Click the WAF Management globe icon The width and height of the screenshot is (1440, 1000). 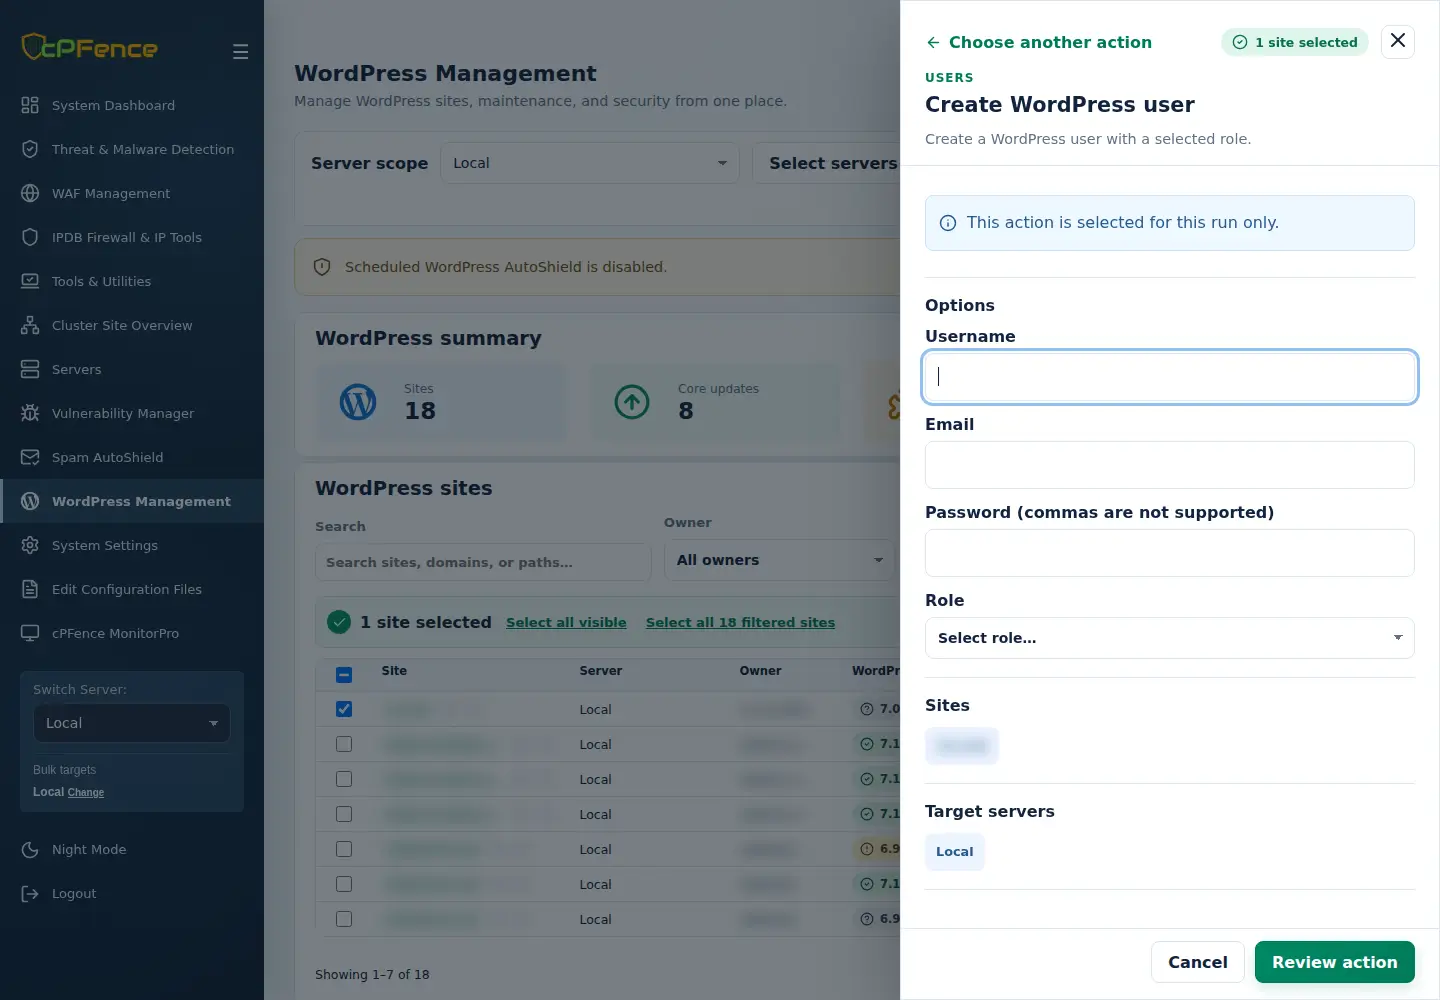coord(30,193)
